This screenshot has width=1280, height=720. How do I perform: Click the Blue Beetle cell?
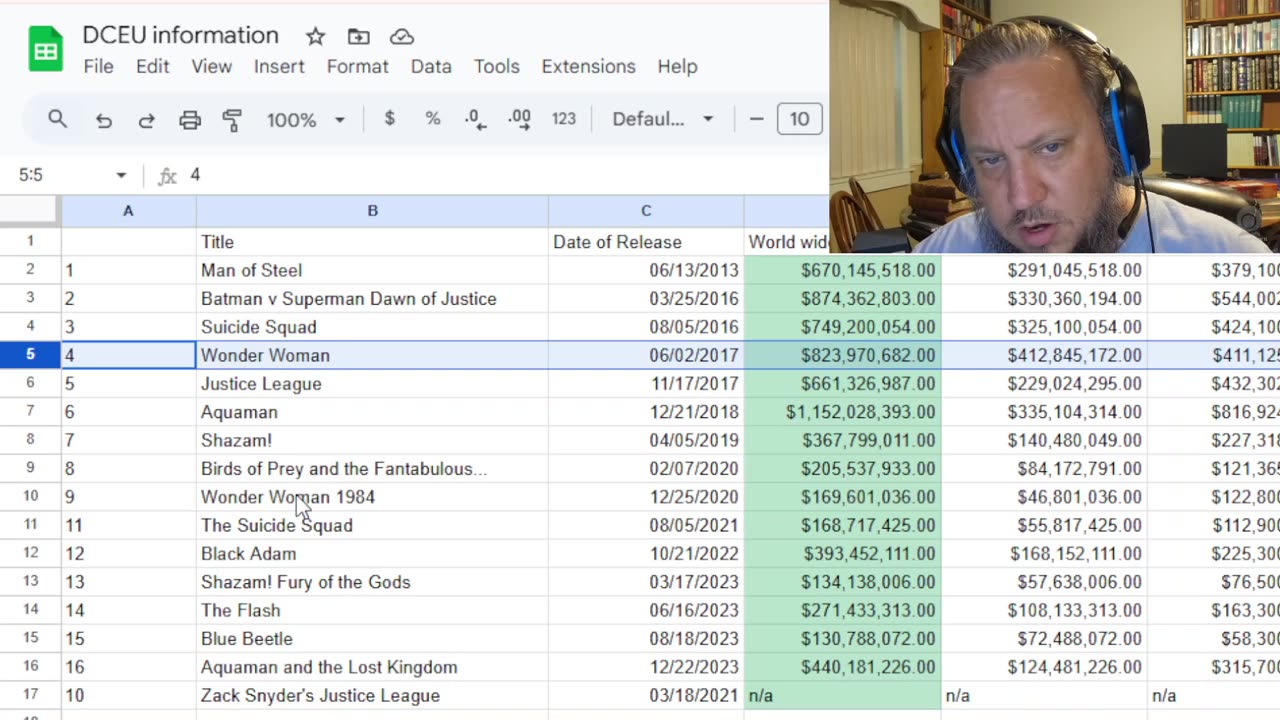372,639
